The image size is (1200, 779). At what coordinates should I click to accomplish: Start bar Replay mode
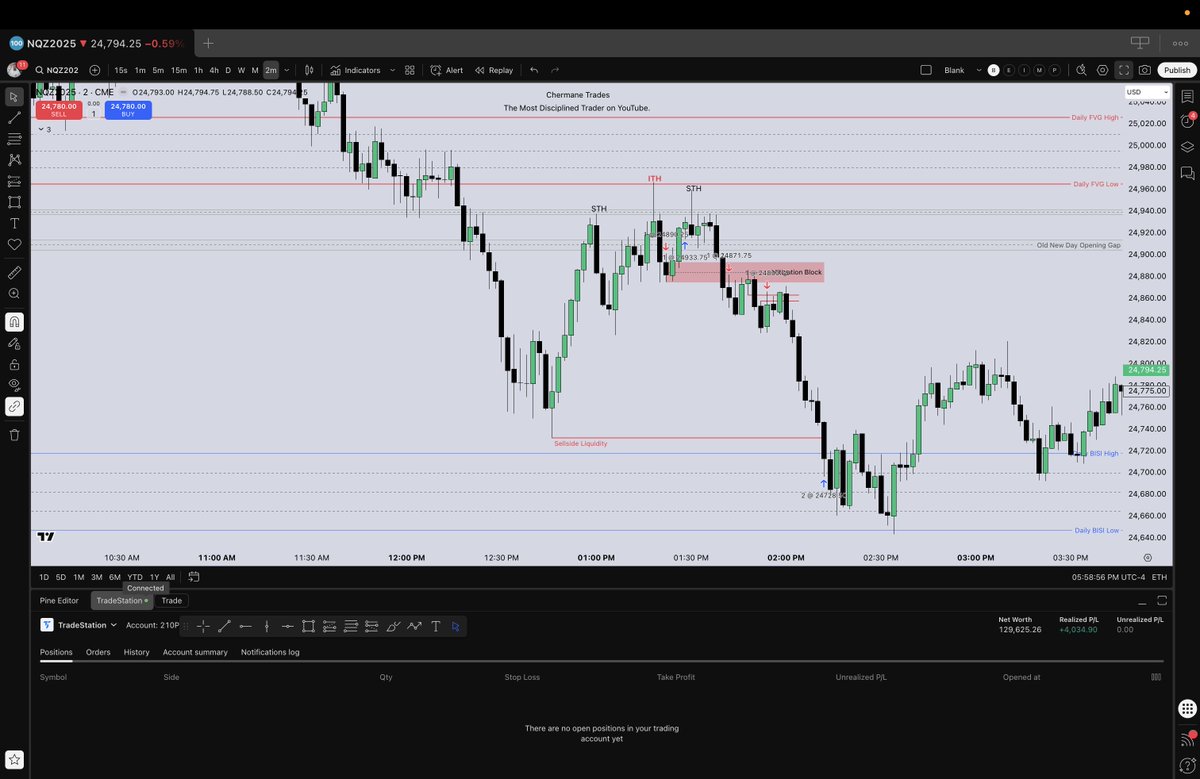[494, 70]
